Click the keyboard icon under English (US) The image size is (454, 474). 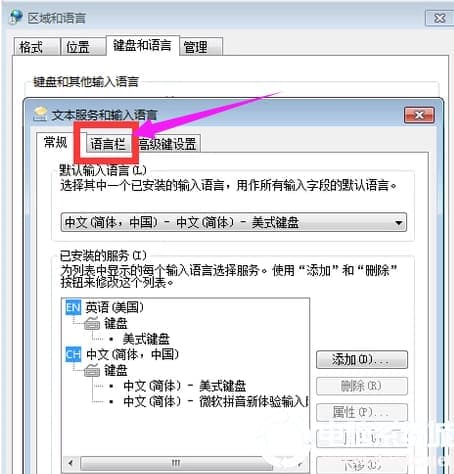coord(92,323)
